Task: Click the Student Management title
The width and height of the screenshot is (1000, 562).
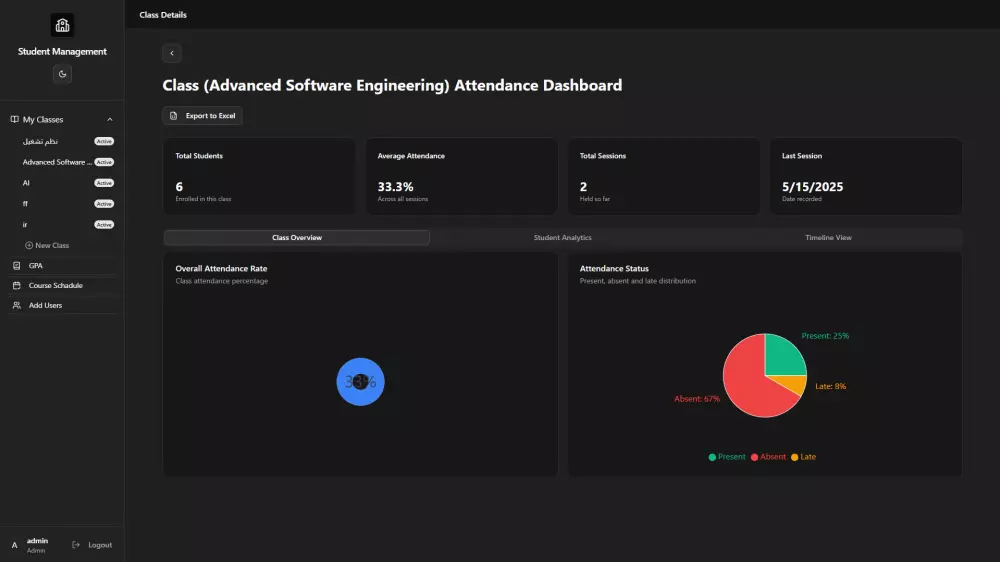Action: pyautogui.click(x=62, y=51)
